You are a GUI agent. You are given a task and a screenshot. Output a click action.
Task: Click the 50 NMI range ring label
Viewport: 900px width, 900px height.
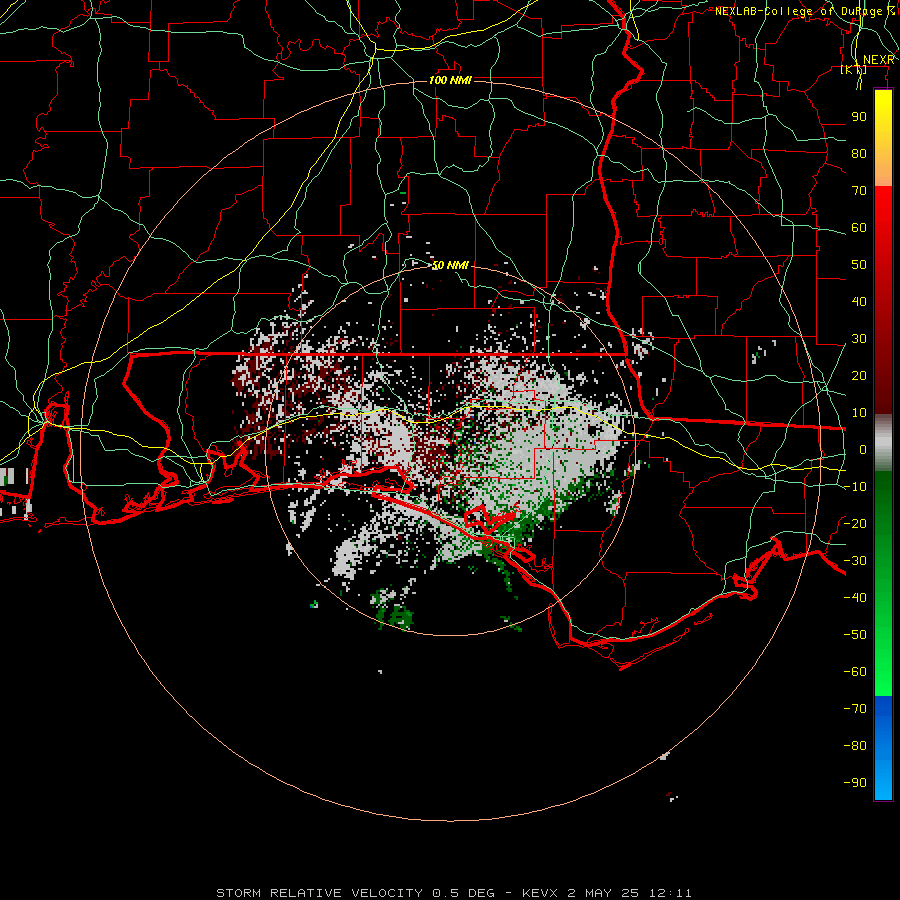(451, 265)
